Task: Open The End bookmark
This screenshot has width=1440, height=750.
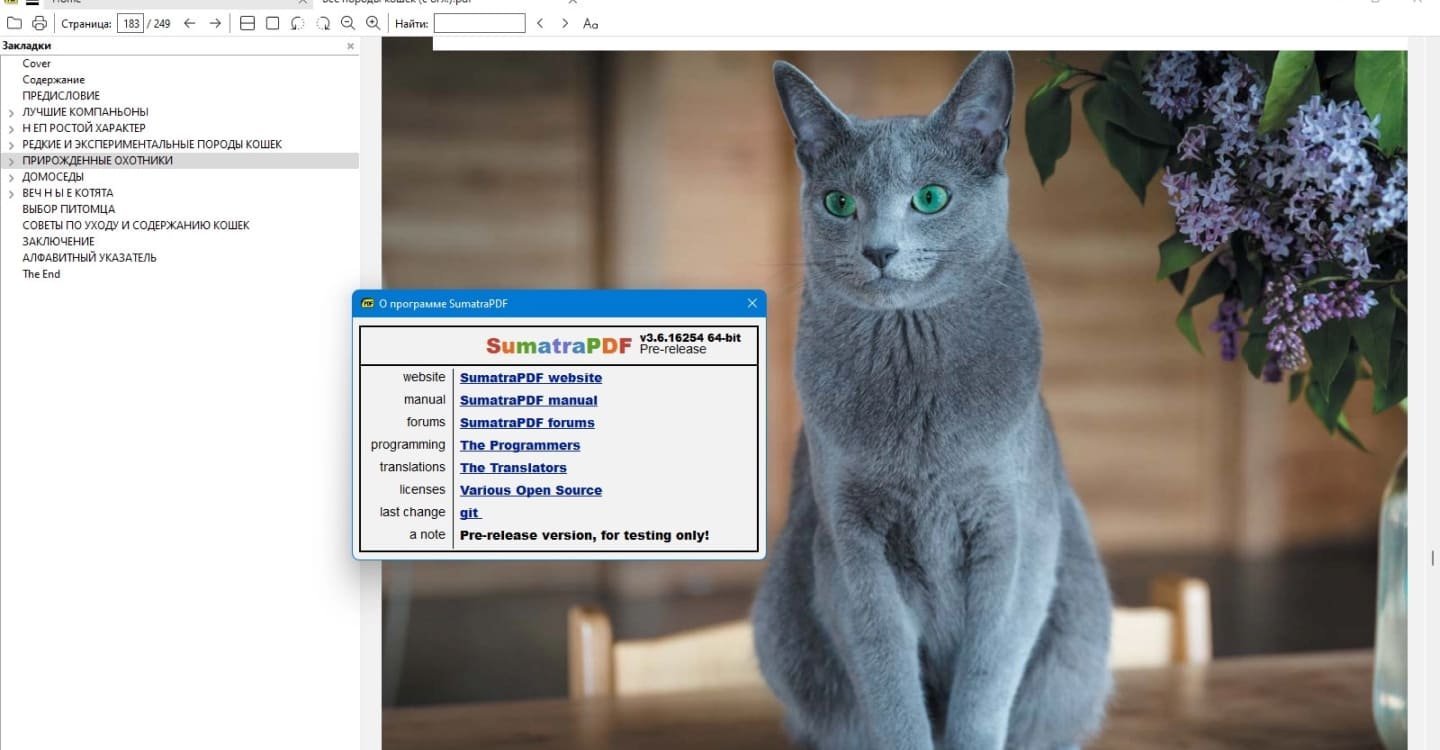Action: (x=42, y=274)
